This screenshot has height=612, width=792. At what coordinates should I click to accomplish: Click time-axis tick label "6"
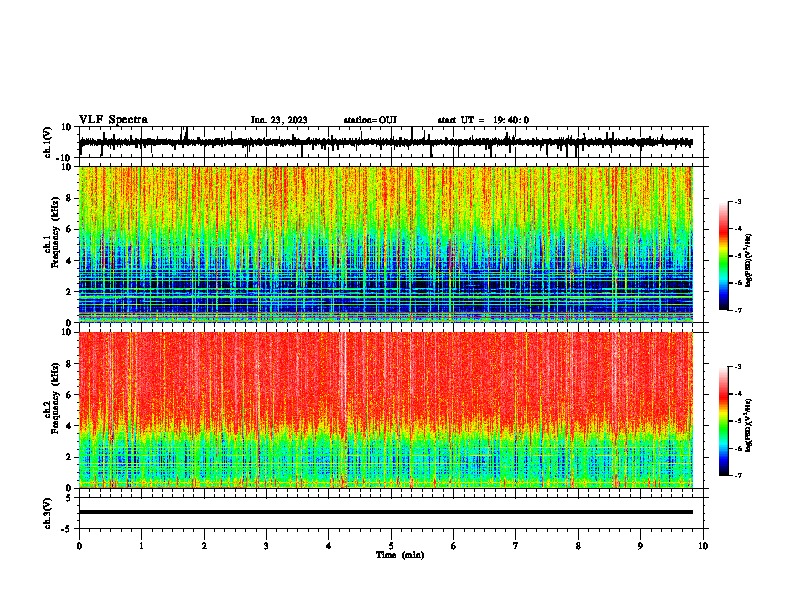pos(454,546)
